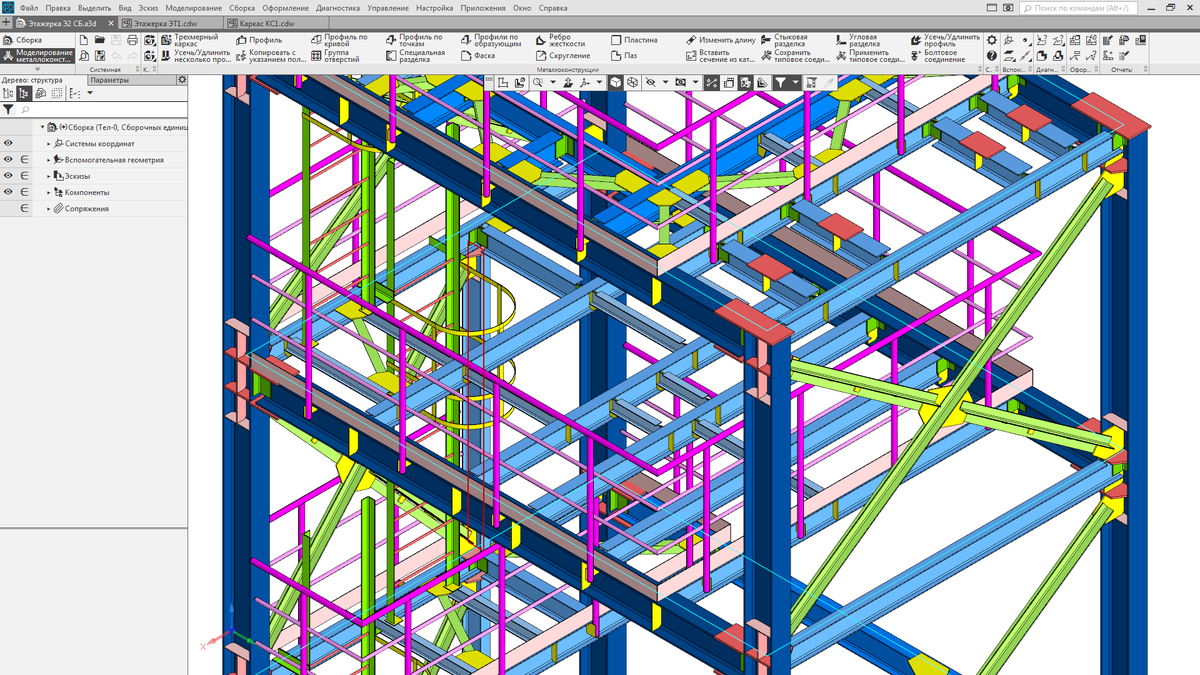
Task: Activate Усечь/Удлинить профиль on the right
Action: [x=945, y=40]
